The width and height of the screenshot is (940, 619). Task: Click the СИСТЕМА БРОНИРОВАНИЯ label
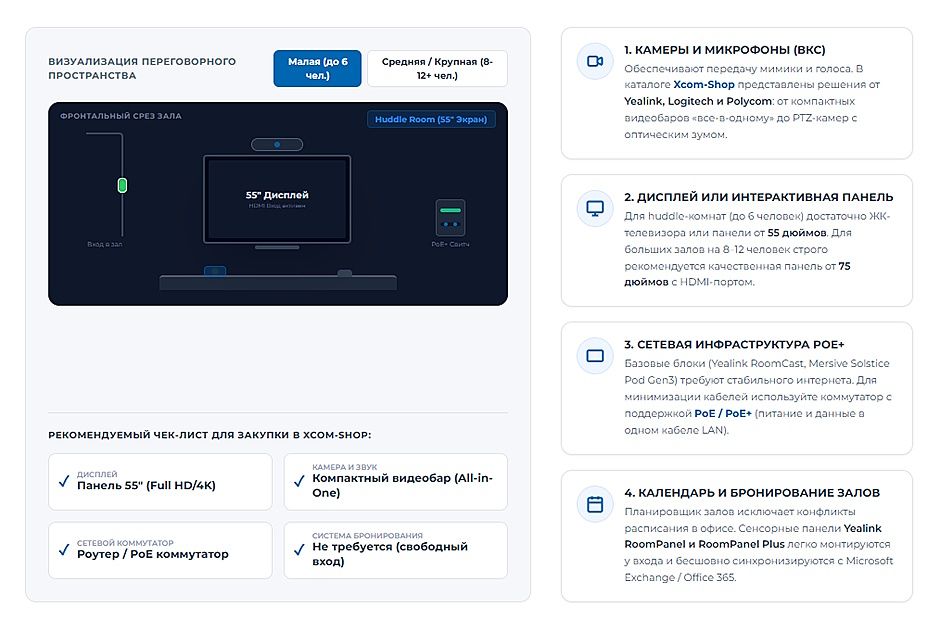coord(367,536)
